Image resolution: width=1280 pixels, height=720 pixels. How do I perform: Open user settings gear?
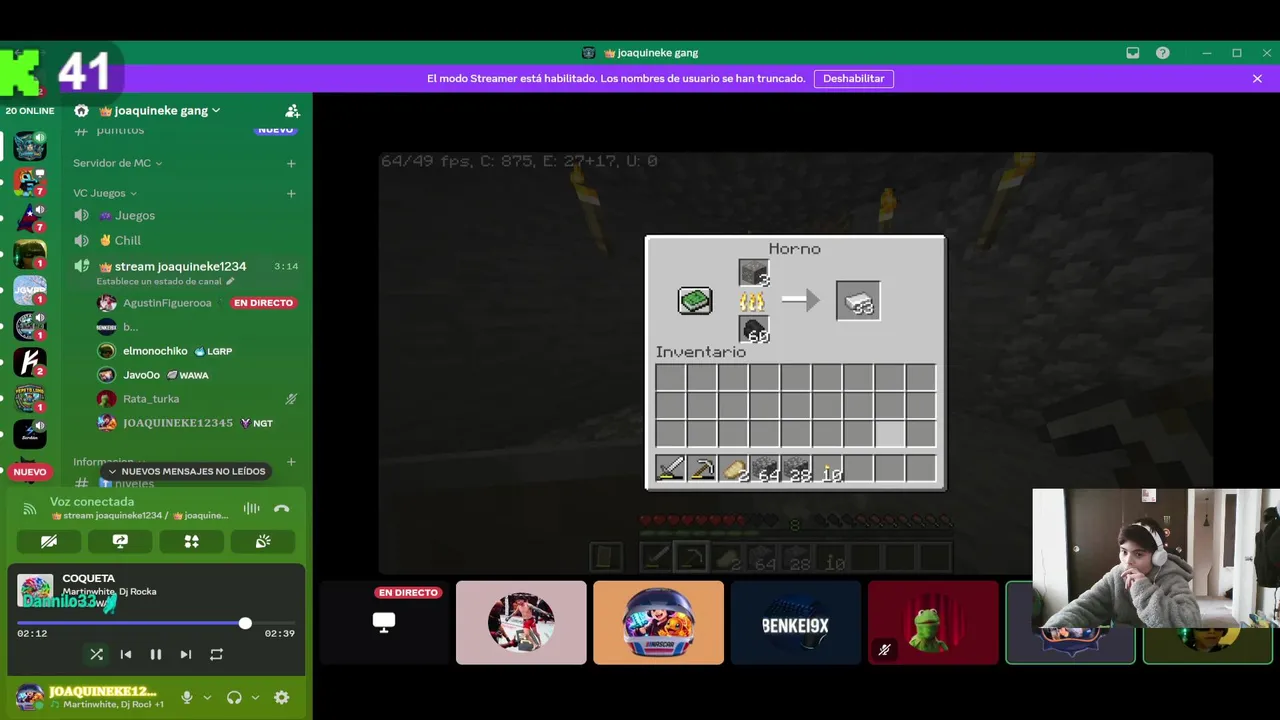click(282, 697)
